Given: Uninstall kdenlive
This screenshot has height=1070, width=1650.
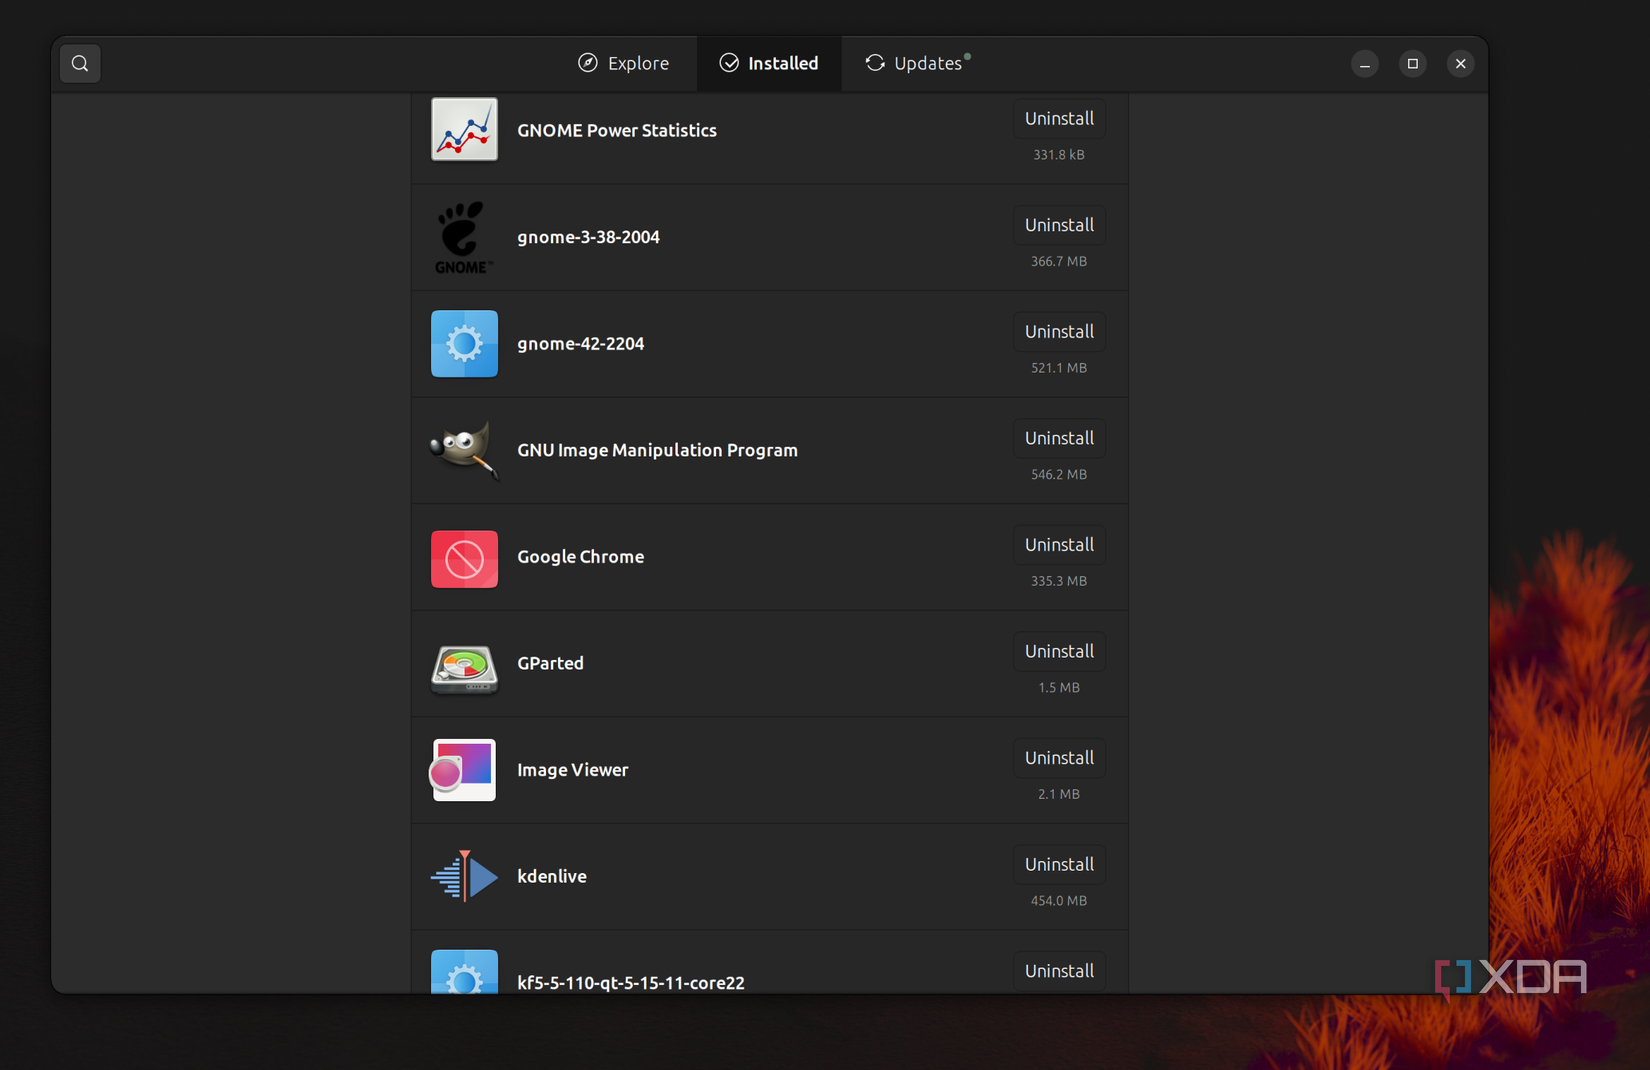Looking at the screenshot, I should (x=1059, y=865).
